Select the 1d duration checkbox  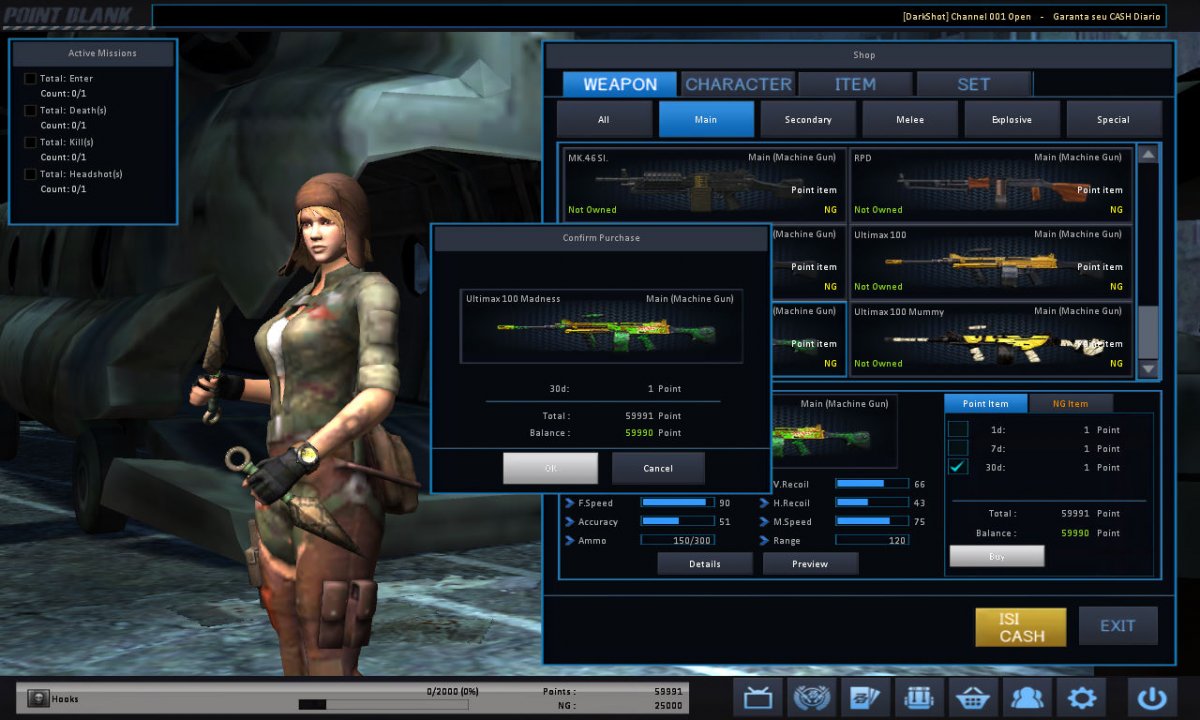coord(958,430)
